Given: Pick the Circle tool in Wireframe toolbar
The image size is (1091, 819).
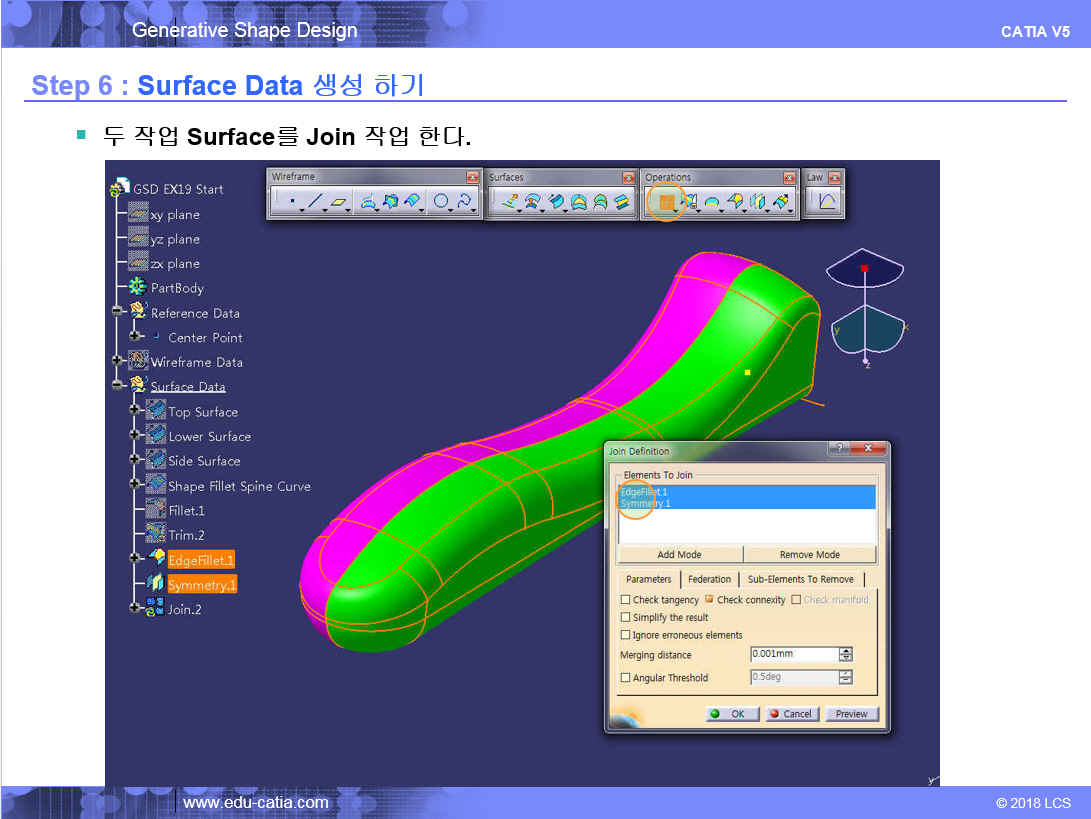Looking at the screenshot, I should 441,202.
